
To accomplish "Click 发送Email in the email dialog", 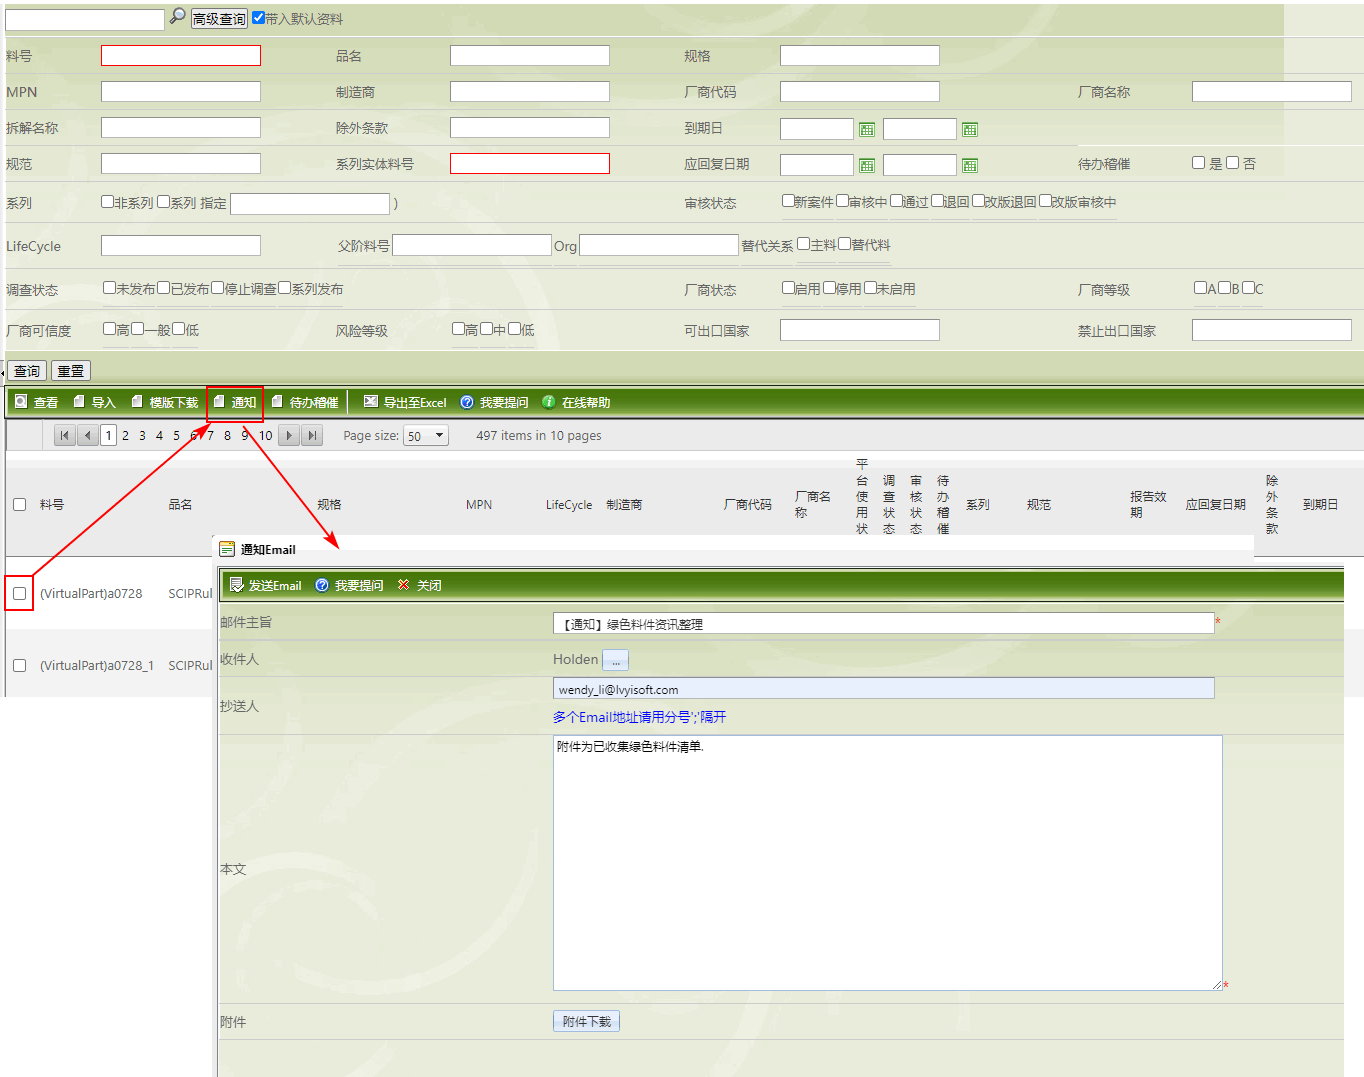I will (265, 585).
